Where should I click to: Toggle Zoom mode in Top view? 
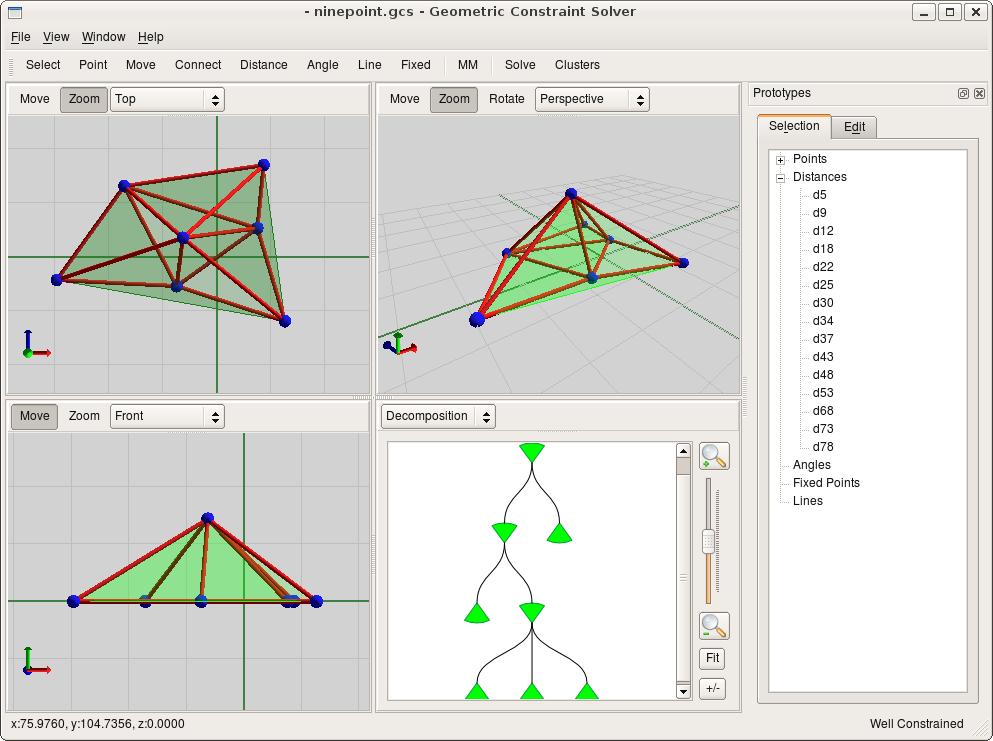[84, 99]
